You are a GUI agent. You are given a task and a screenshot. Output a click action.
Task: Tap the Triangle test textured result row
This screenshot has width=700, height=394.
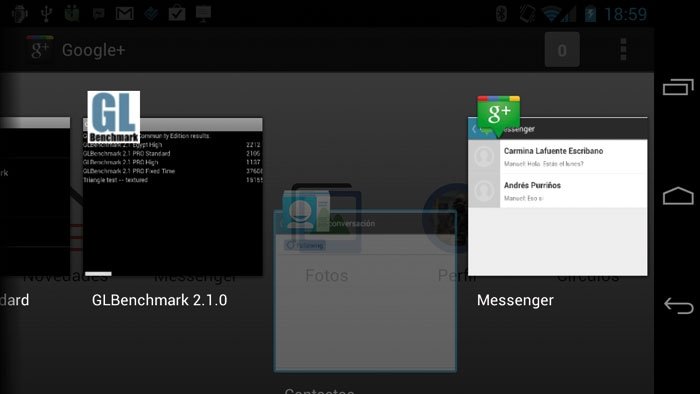click(x=172, y=180)
